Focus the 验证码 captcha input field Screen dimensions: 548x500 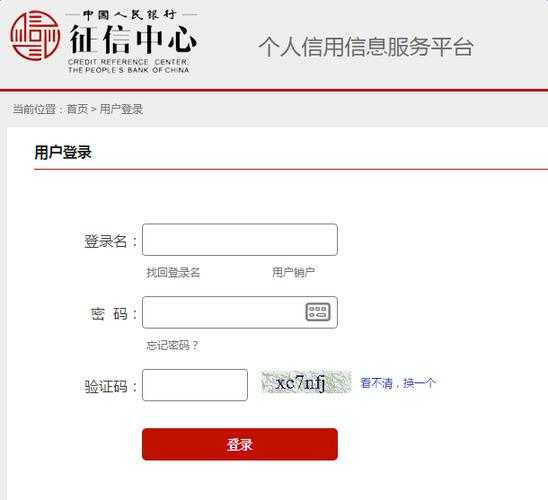(x=195, y=385)
